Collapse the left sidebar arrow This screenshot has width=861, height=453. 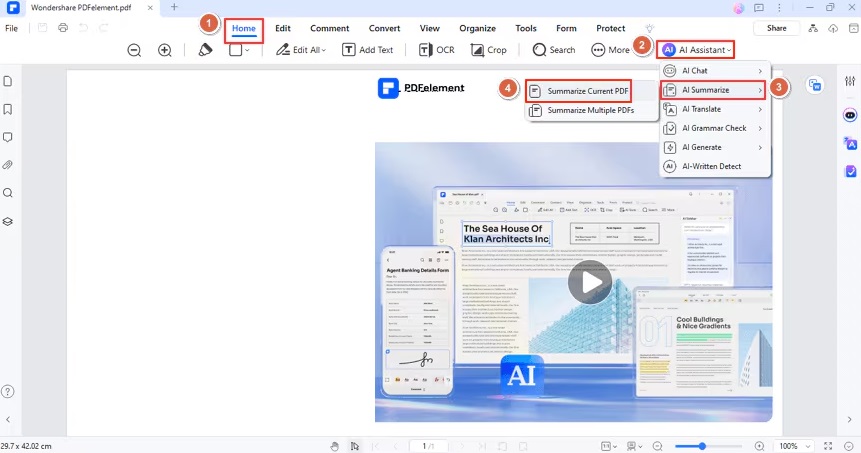8,420
